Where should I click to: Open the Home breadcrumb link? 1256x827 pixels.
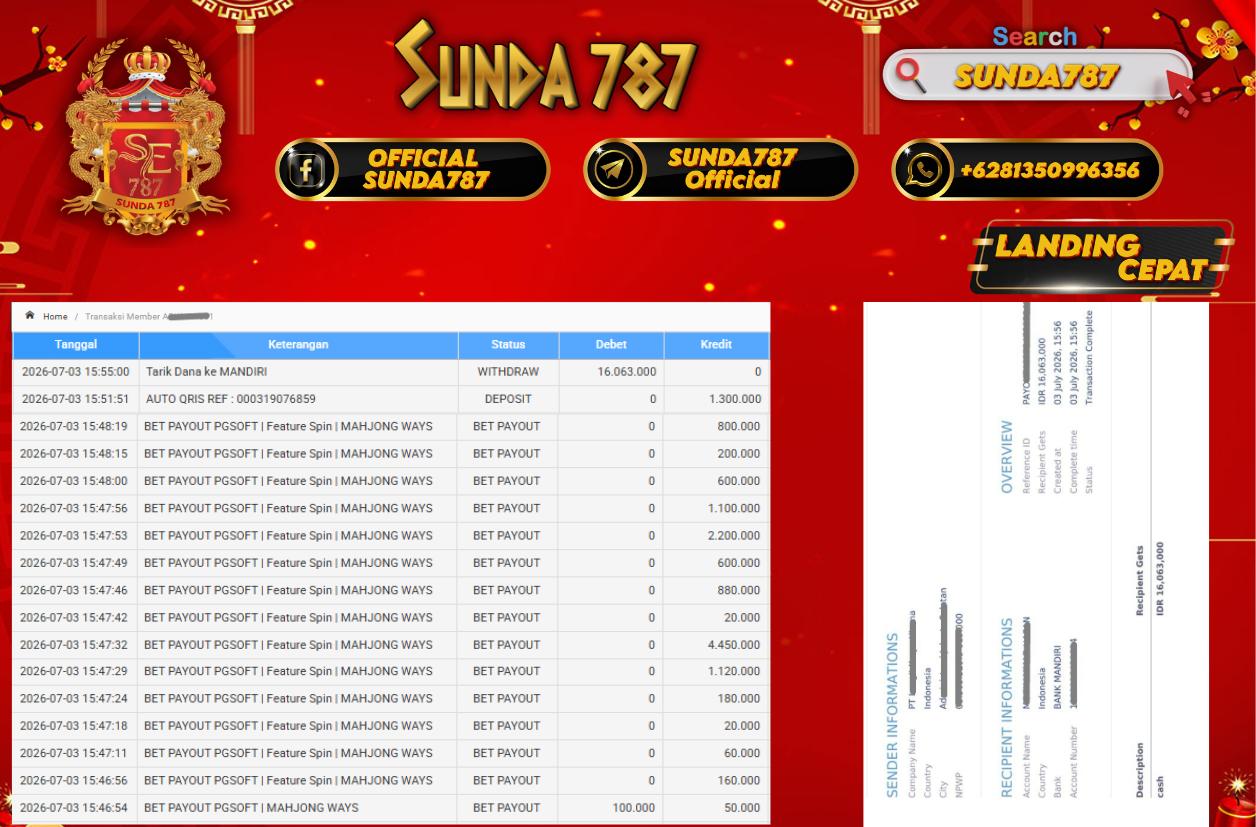[55, 316]
